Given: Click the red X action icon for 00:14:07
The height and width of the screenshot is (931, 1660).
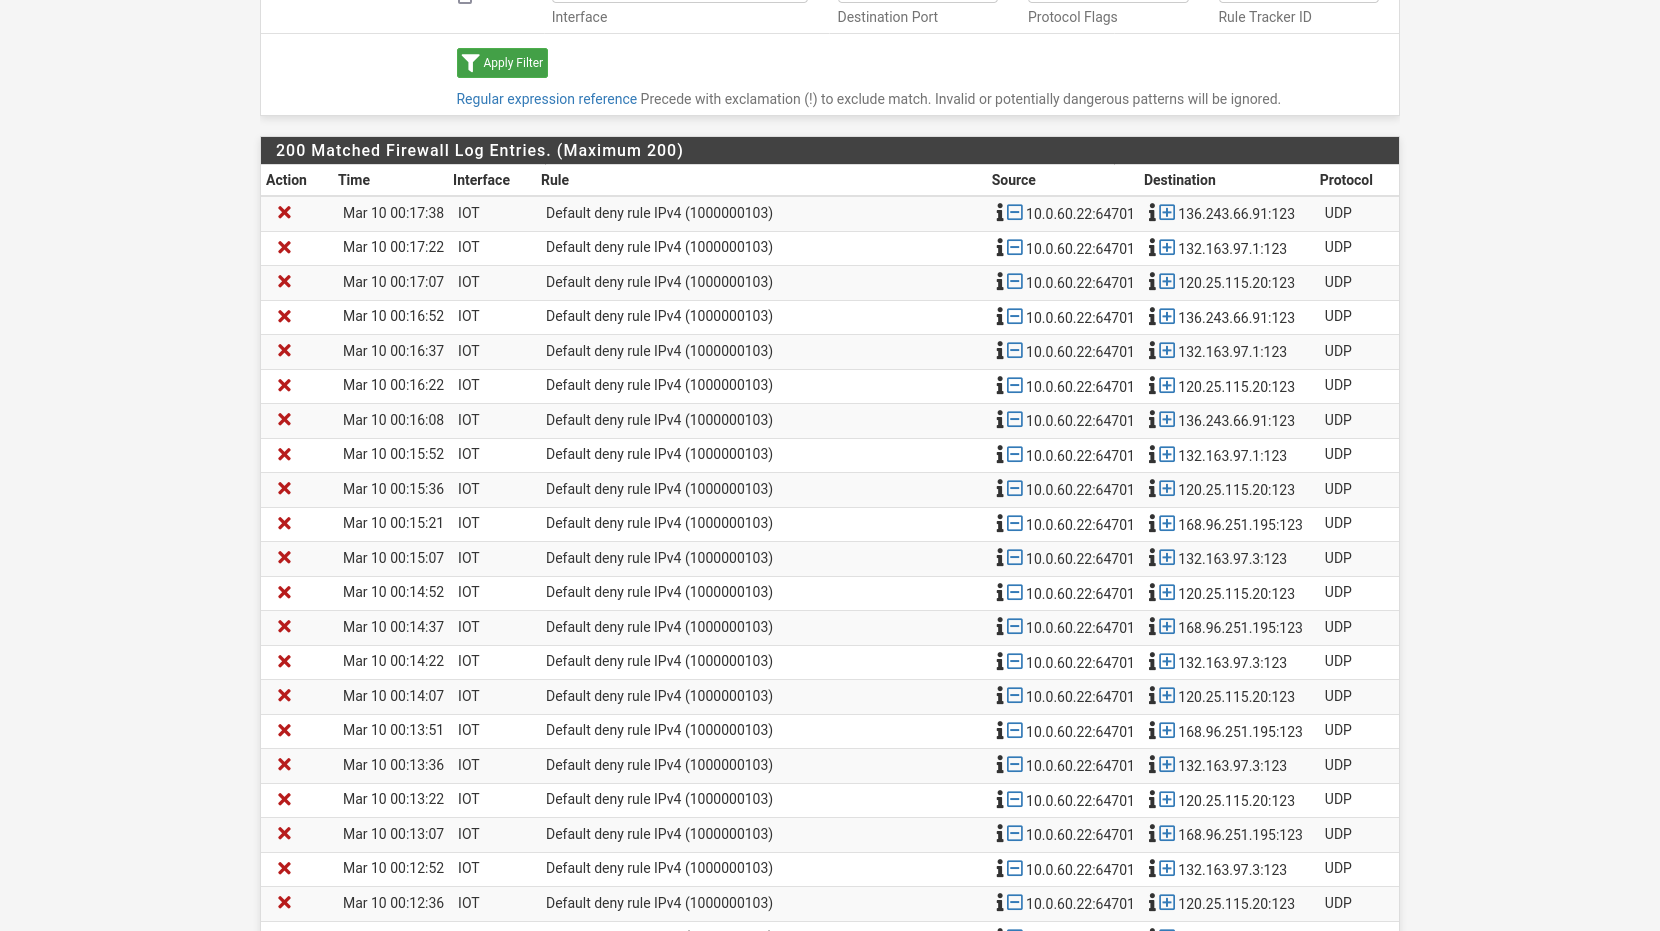Looking at the screenshot, I should coord(285,696).
